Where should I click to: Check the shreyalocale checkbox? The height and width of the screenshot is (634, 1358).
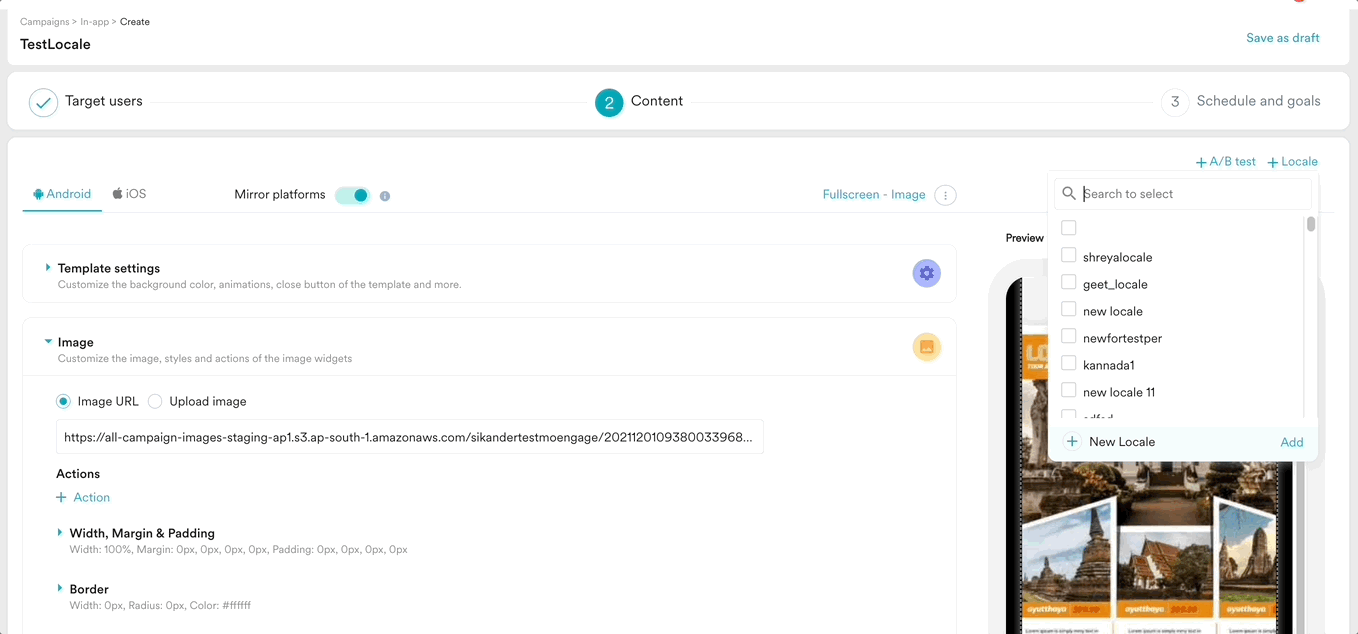pos(1068,254)
